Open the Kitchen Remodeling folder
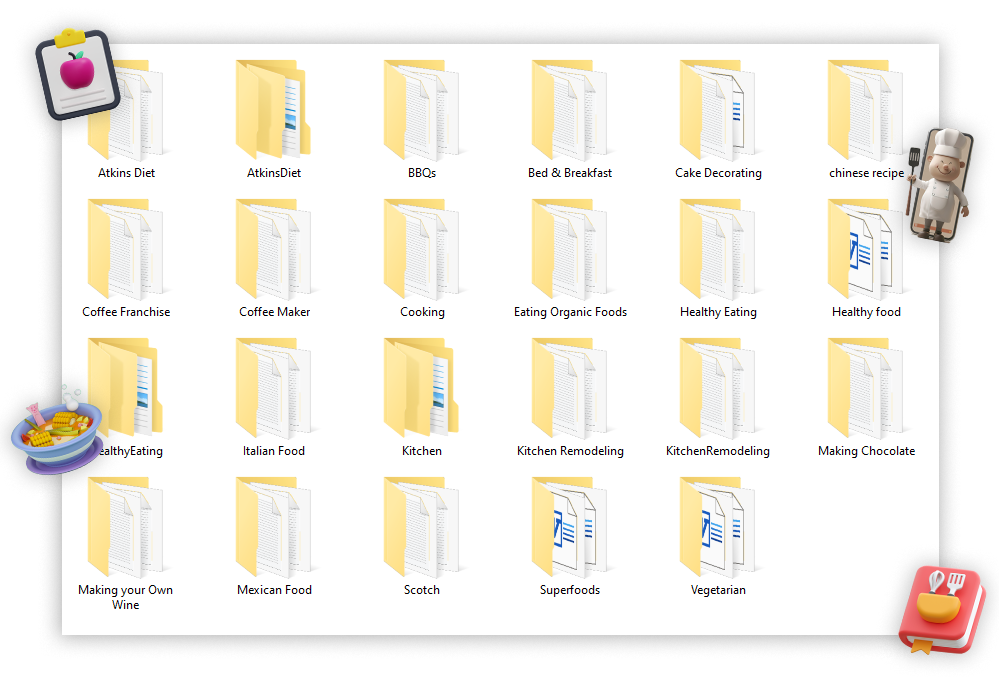The height and width of the screenshot is (682, 999). [x=569, y=388]
